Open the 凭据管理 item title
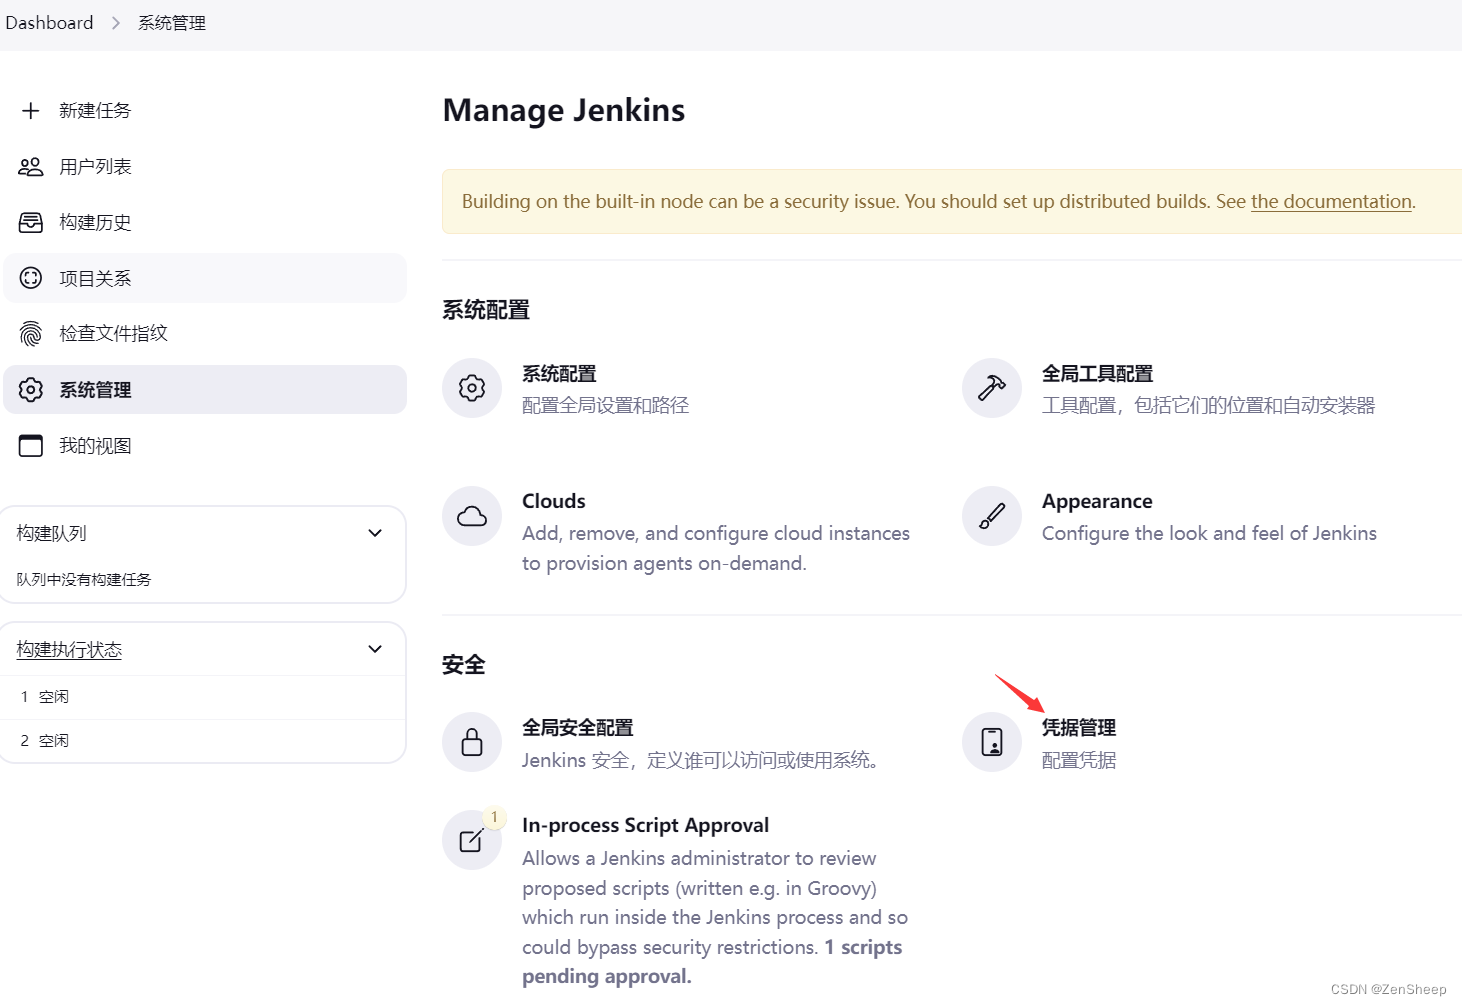1462x1006 pixels. [x=1079, y=728]
